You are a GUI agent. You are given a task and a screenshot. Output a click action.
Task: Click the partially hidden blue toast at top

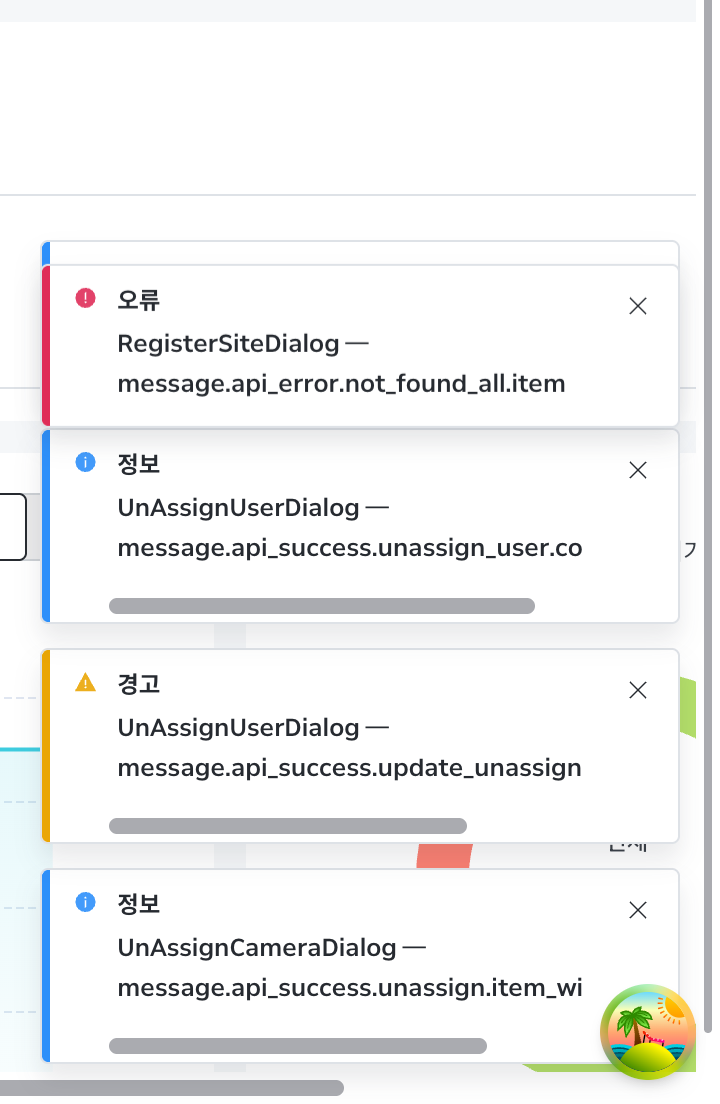coord(360,252)
